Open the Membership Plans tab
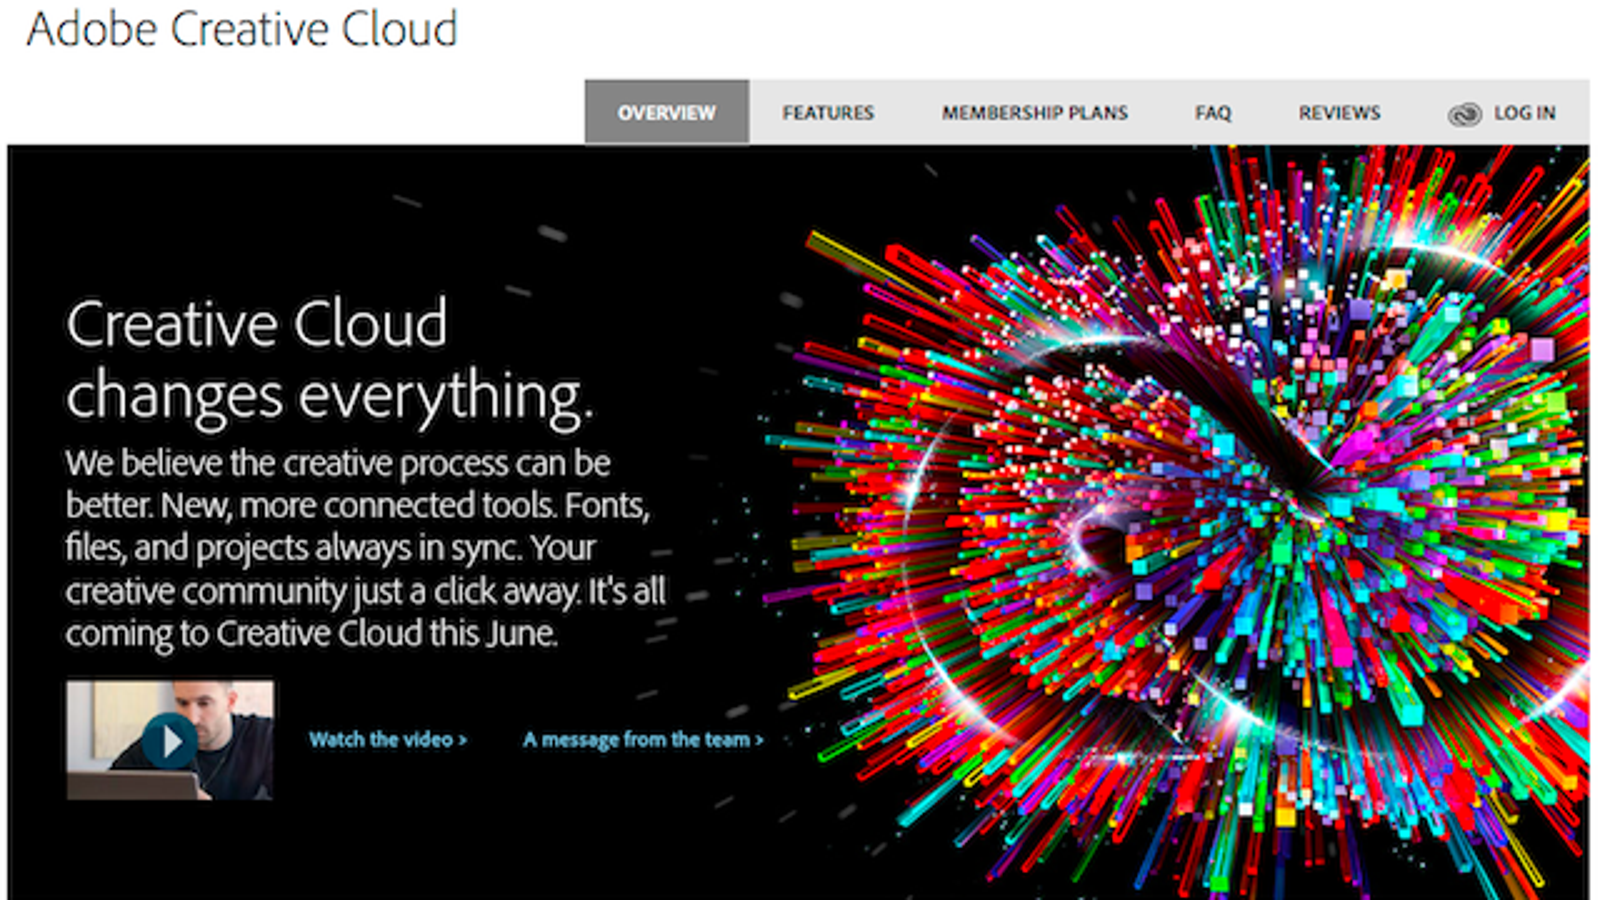Screen dimensions: 1600x900 pos(1035,113)
